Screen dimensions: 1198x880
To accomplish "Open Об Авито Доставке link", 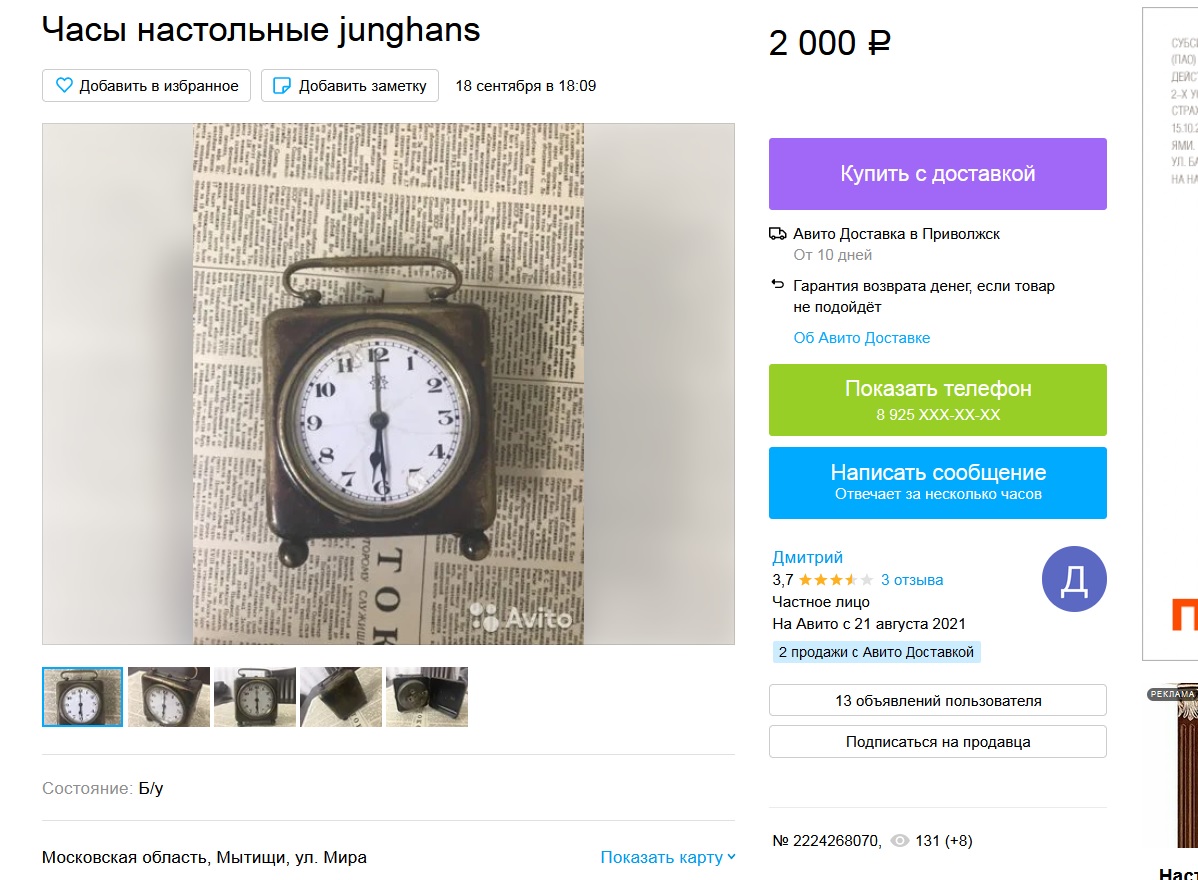I will click(x=861, y=338).
